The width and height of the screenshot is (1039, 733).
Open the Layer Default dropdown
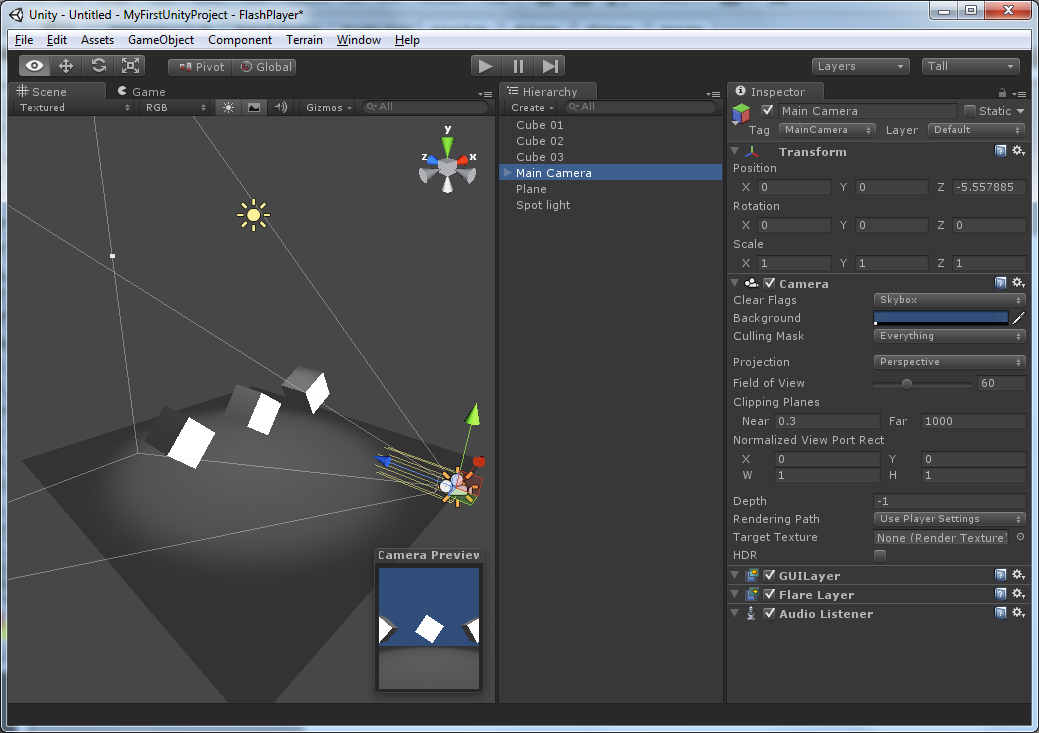click(976, 130)
